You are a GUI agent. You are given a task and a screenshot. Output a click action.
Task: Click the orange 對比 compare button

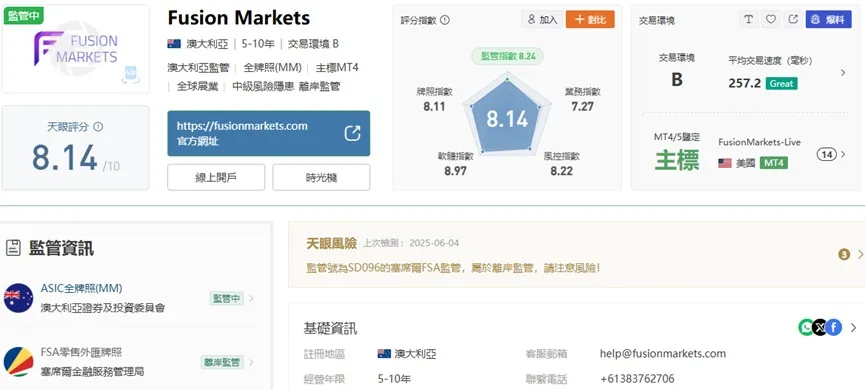click(590, 20)
